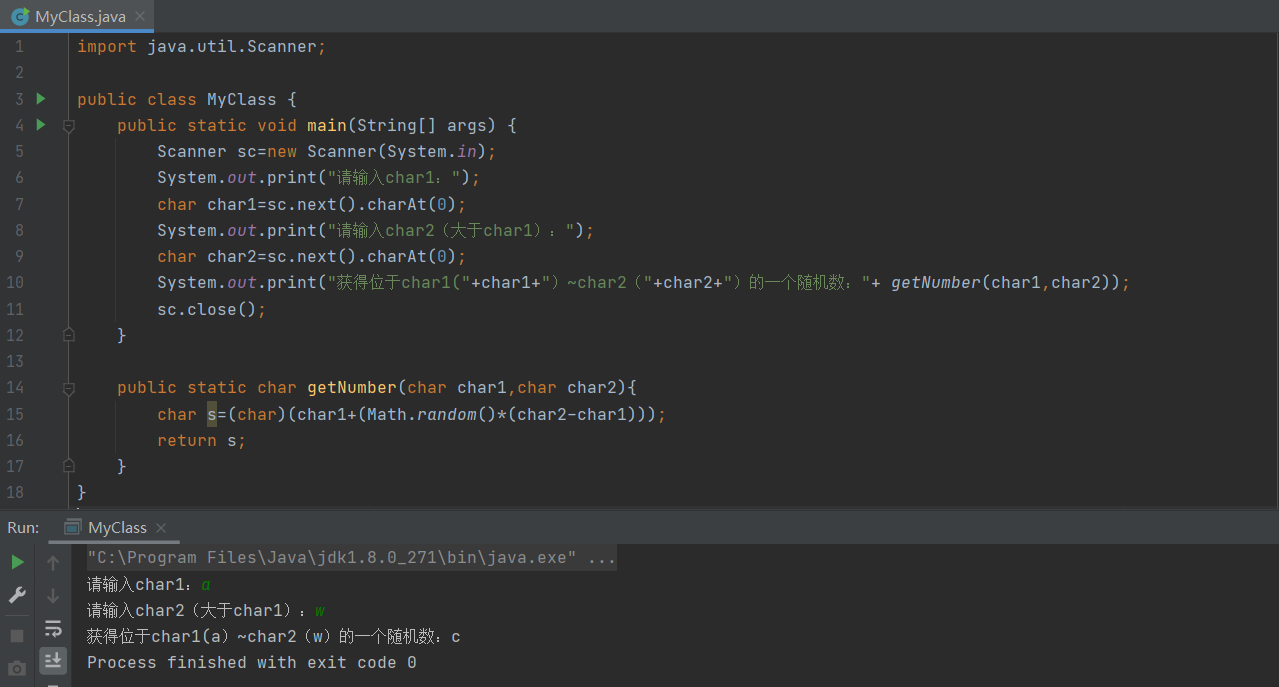Viewport: 1279px width, 687px height.
Task: Click 'import' keyword on line 1
Action: point(107,47)
